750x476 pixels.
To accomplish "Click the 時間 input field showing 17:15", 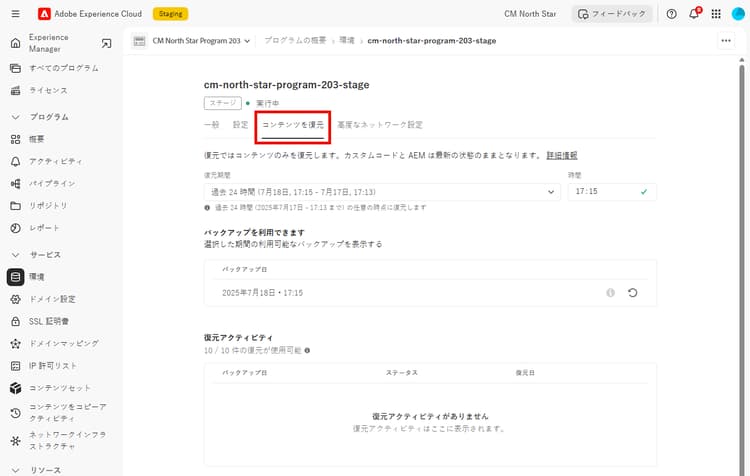I will point(612,191).
